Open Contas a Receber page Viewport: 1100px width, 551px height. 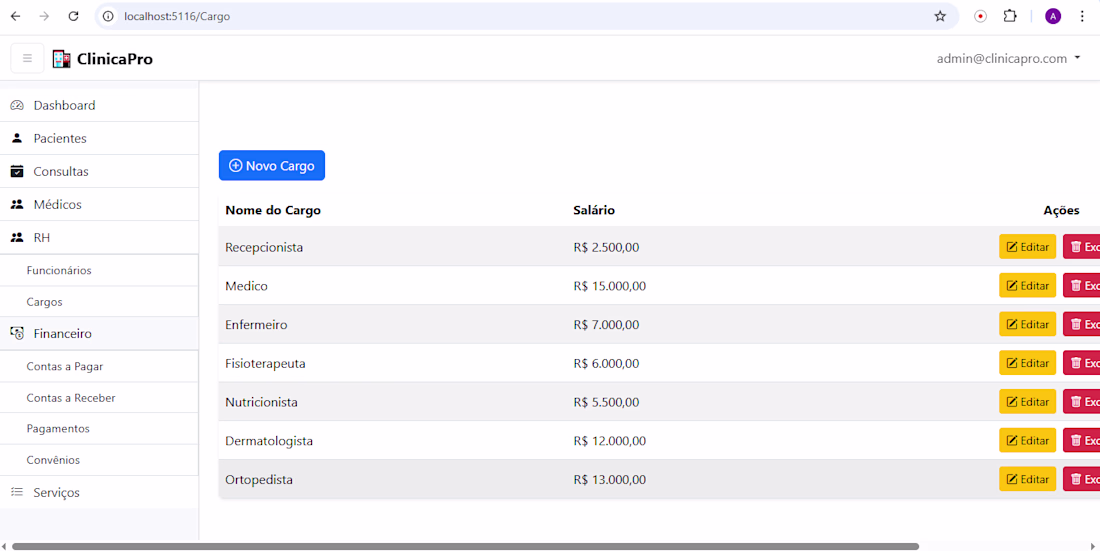tap(99, 398)
